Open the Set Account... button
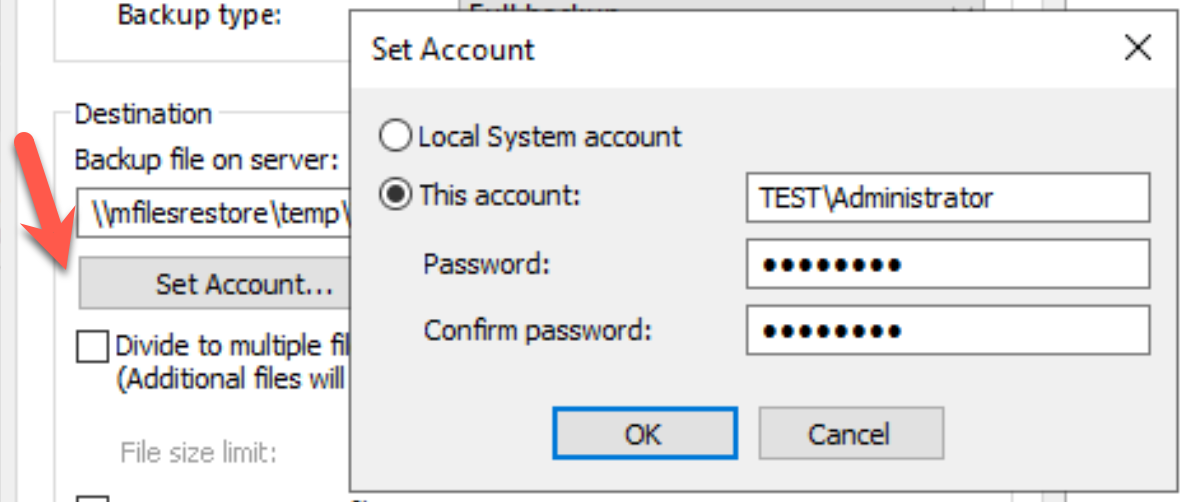Viewport: 1190px width, 502px height. pyautogui.click(x=215, y=283)
